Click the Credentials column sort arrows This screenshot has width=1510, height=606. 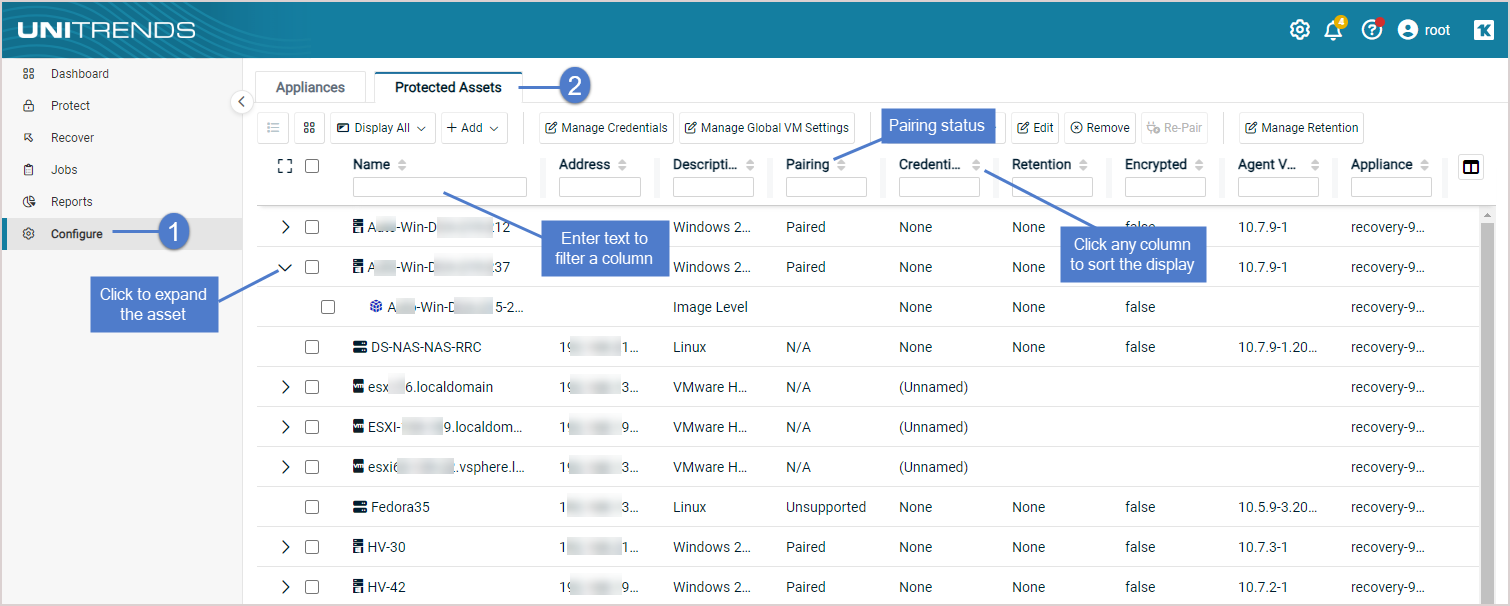[976, 165]
